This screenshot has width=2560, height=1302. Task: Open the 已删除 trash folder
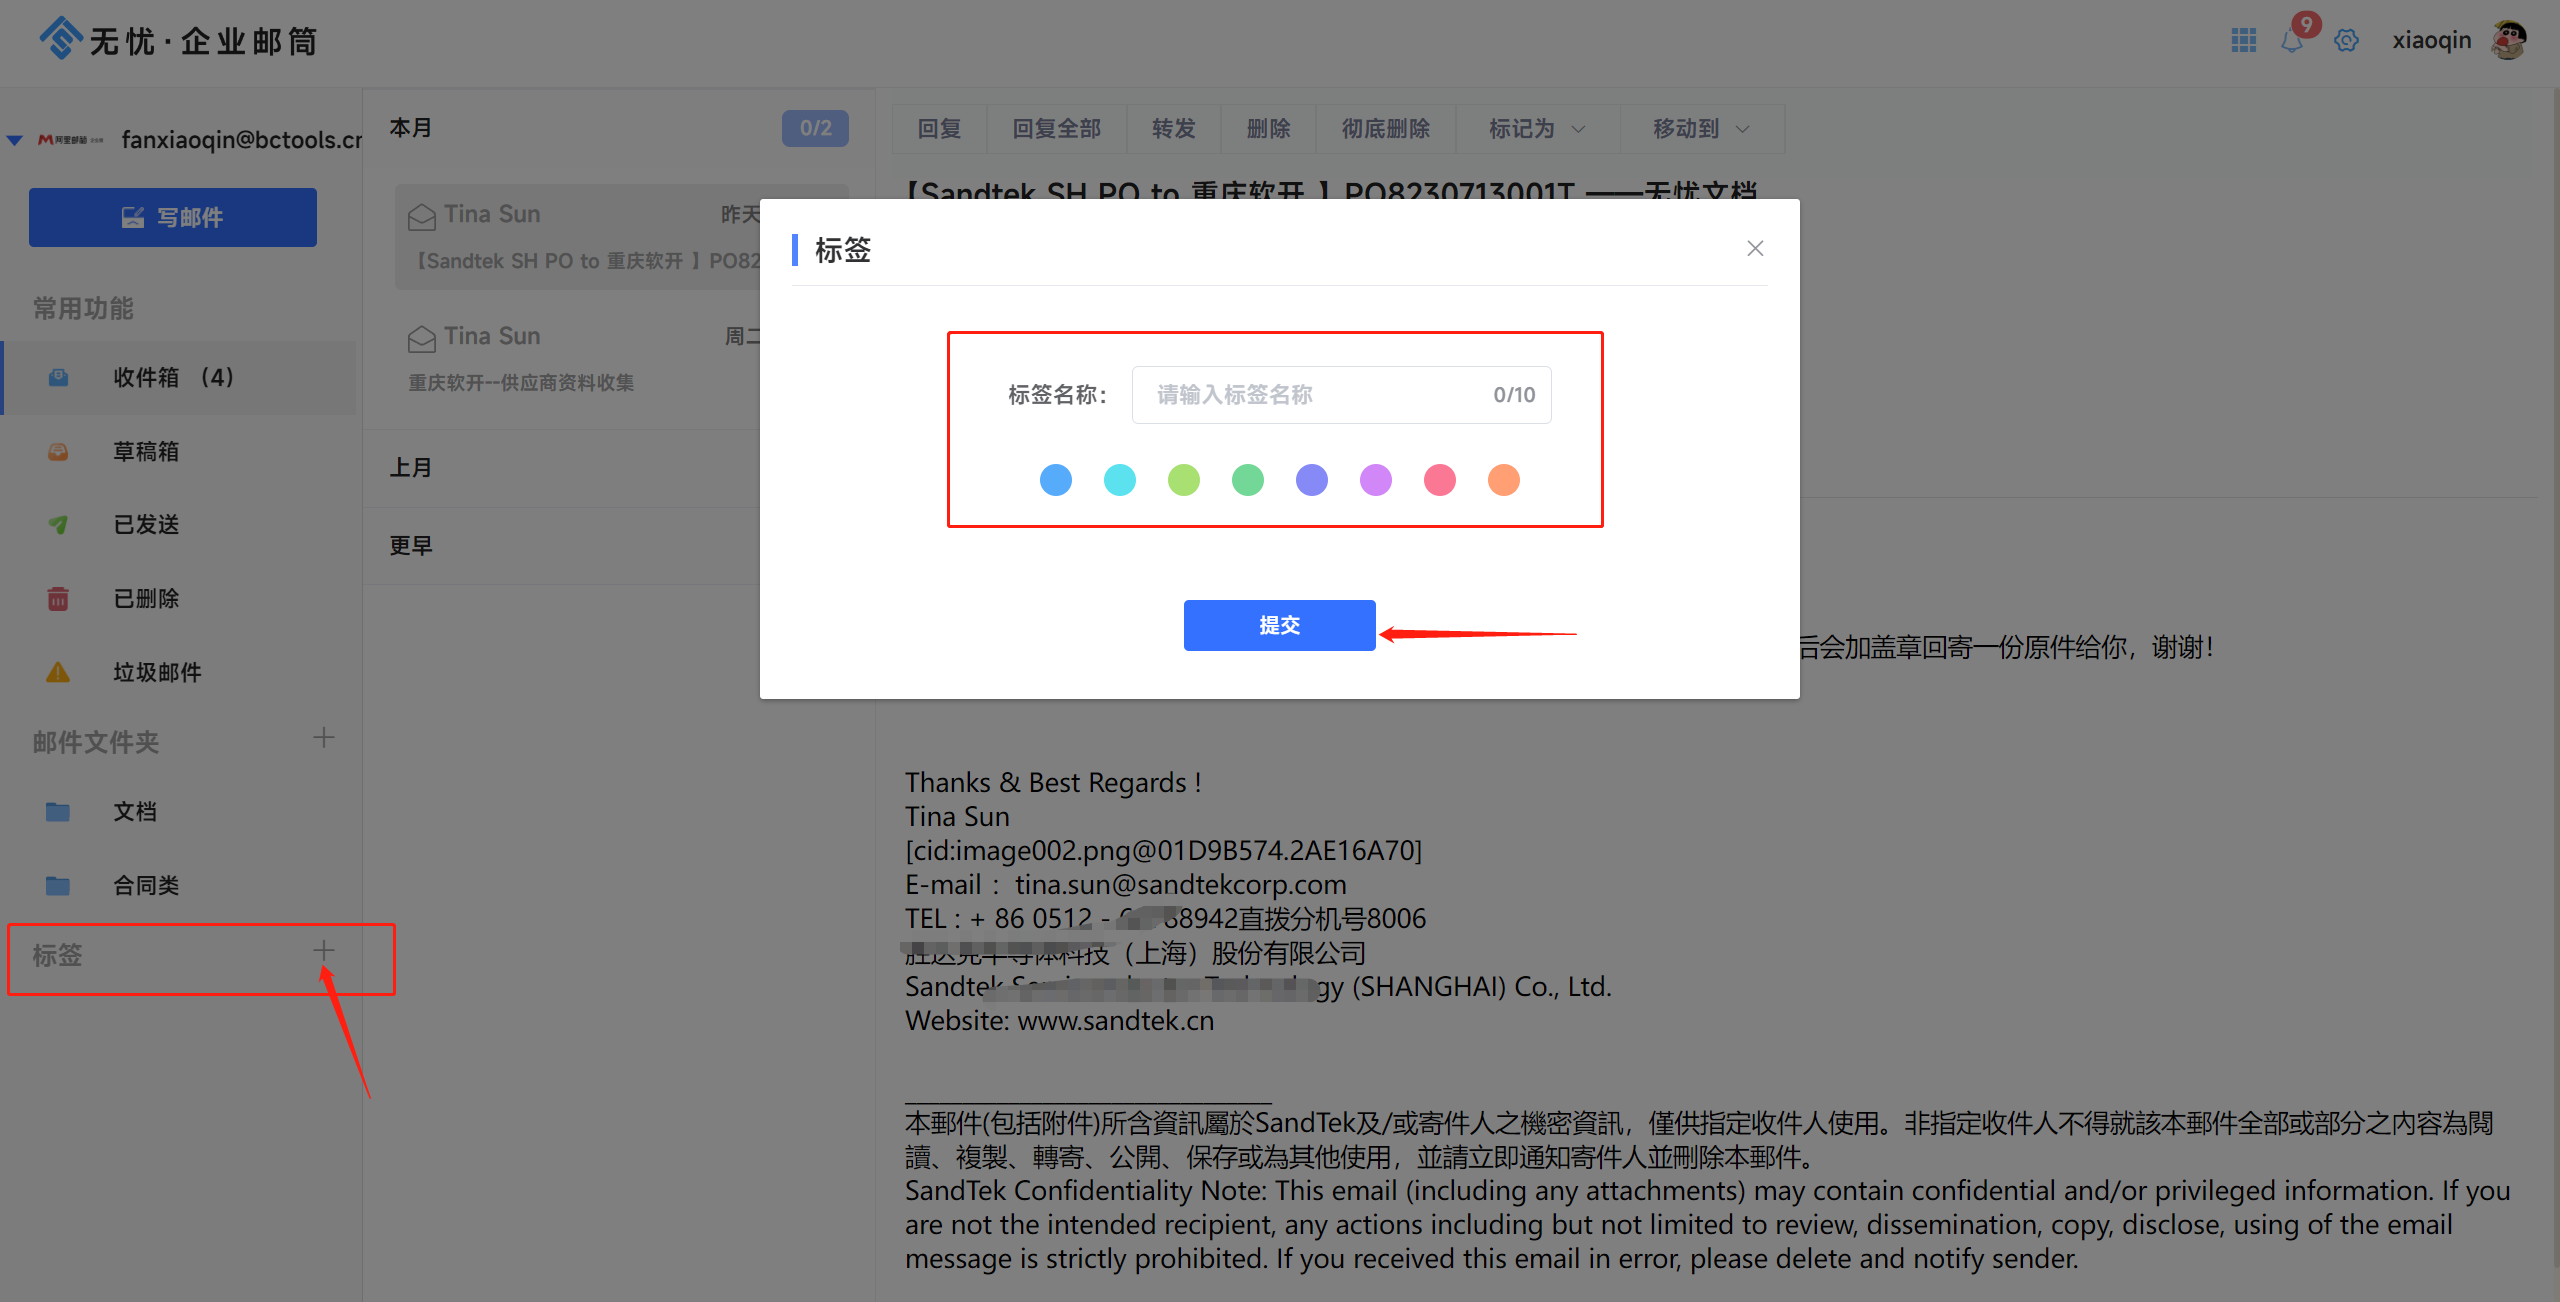pos(146,598)
